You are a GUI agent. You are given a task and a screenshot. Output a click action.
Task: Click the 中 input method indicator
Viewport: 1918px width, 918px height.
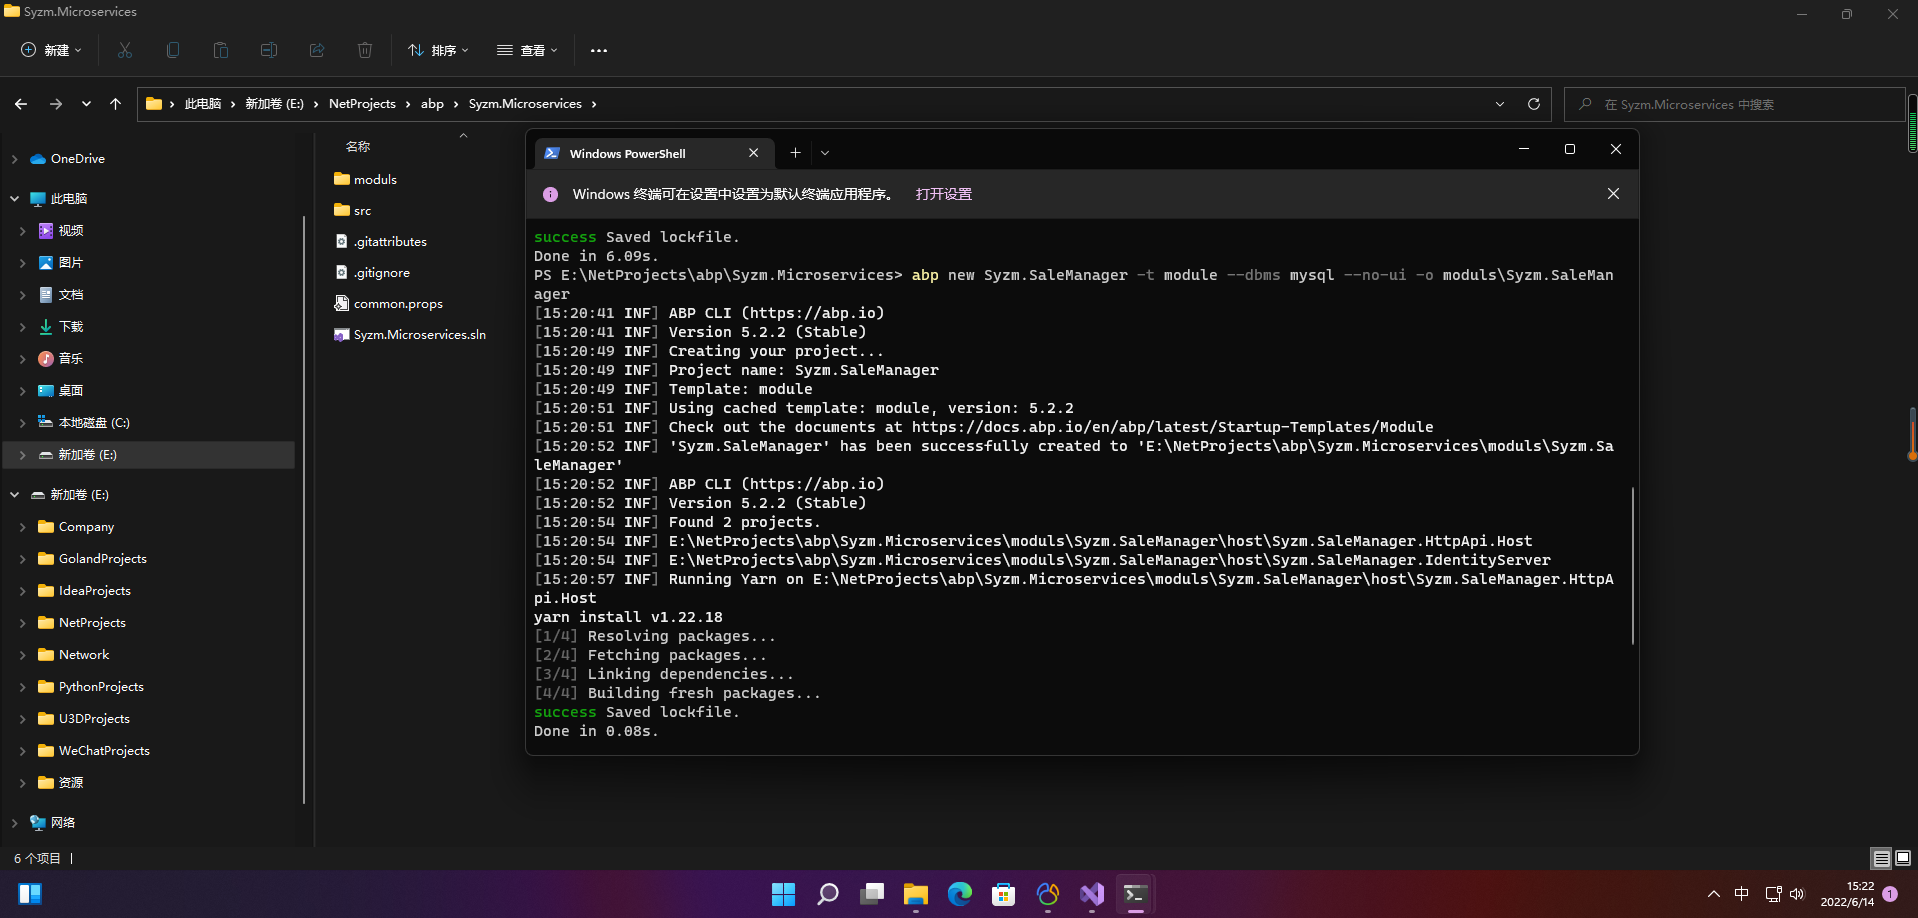(1742, 894)
